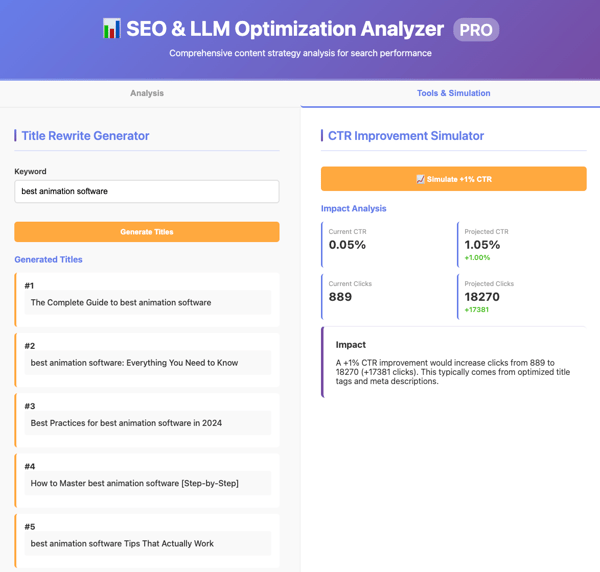This screenshot has height=572, width=600.
Task: Click the Current Clicks label
Action: pyautogui.click(x=350, y=284)
